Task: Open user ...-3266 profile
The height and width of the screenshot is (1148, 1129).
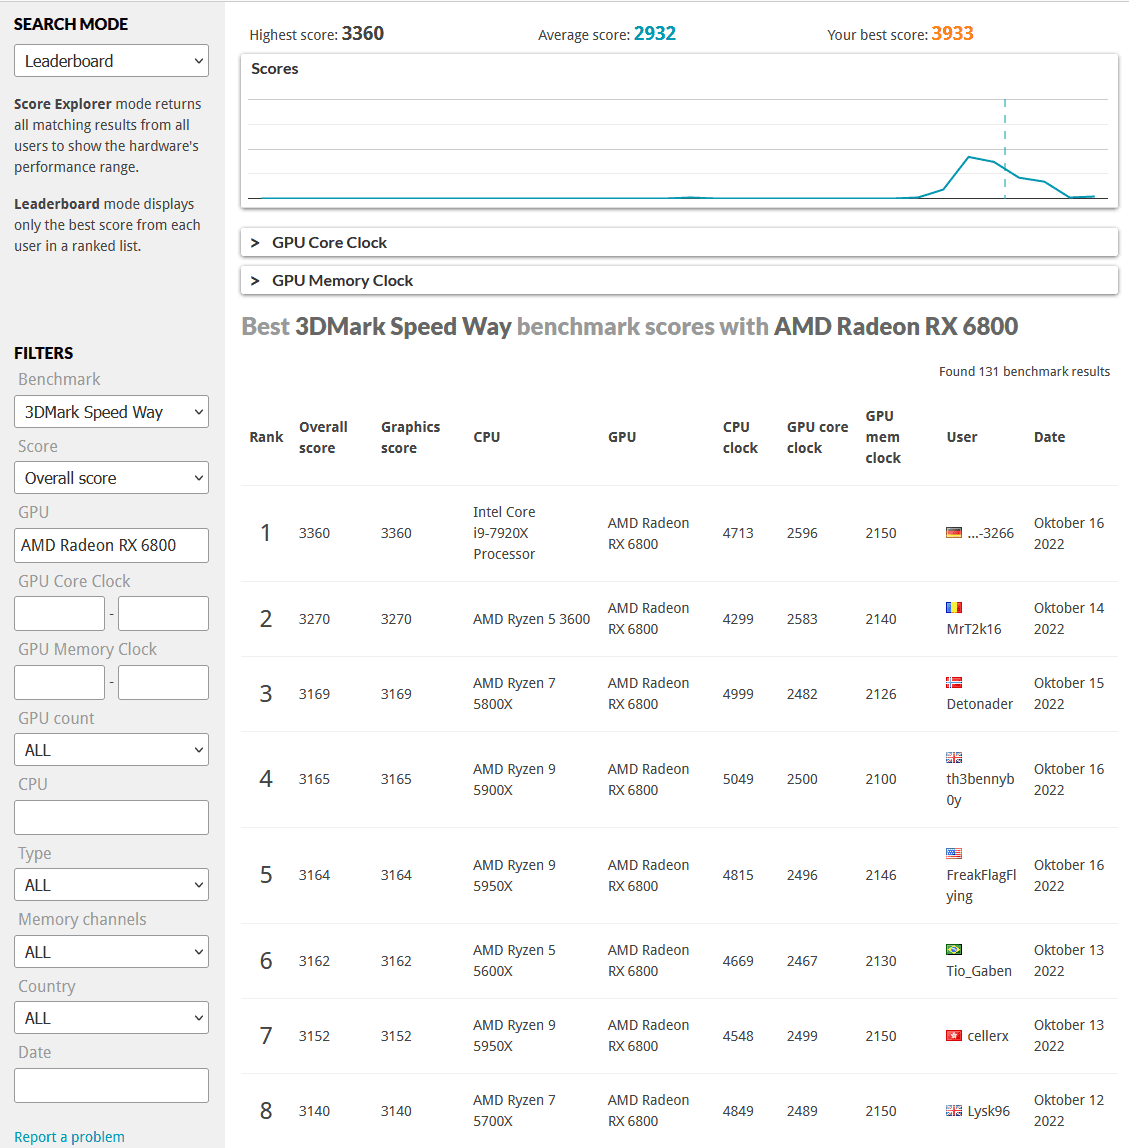Action: pos(991,533)
